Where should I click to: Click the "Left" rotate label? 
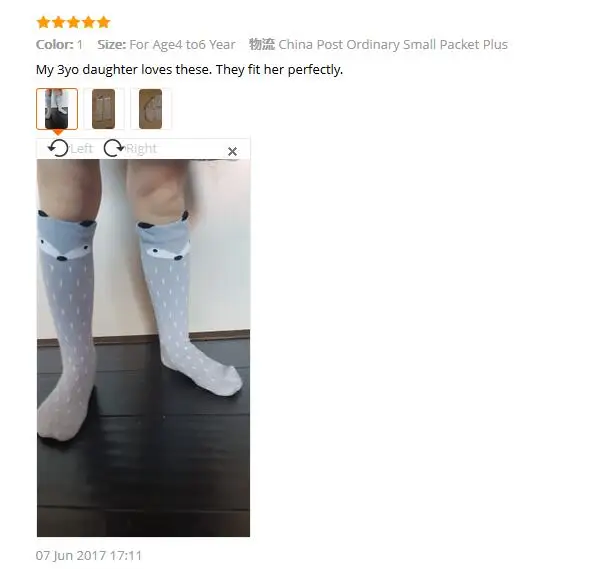(x=81, y=149)
